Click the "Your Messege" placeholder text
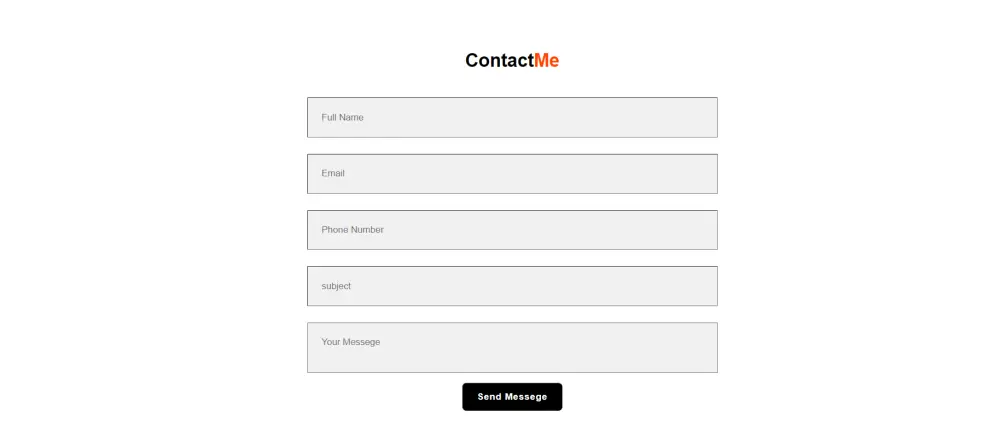 [x=351, y=342]
